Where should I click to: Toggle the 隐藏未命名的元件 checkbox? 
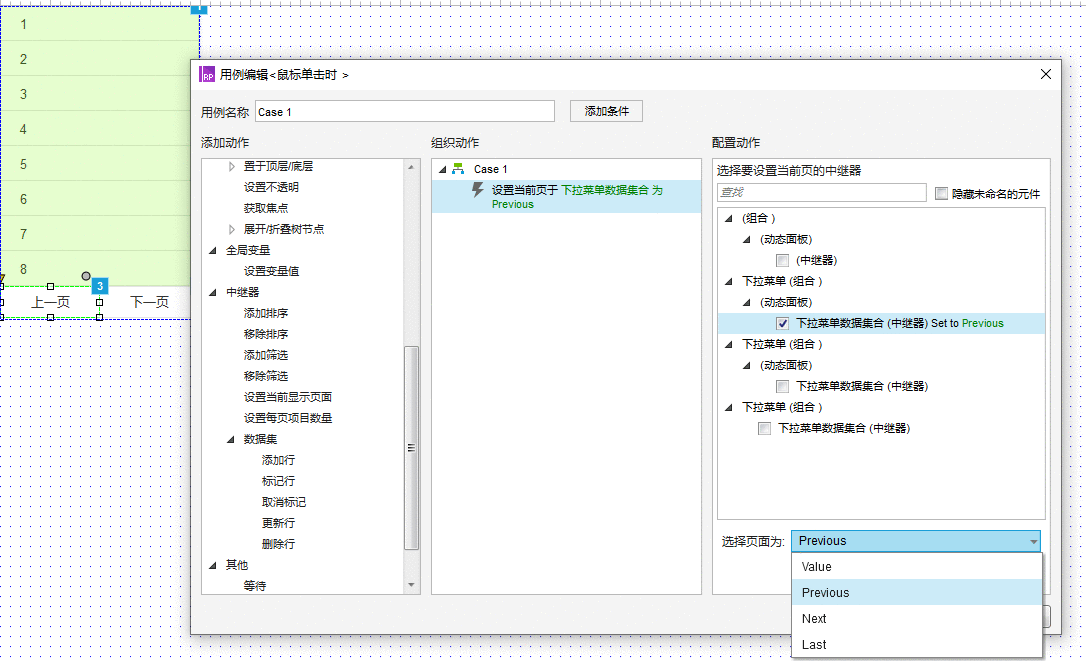[941, 194]
